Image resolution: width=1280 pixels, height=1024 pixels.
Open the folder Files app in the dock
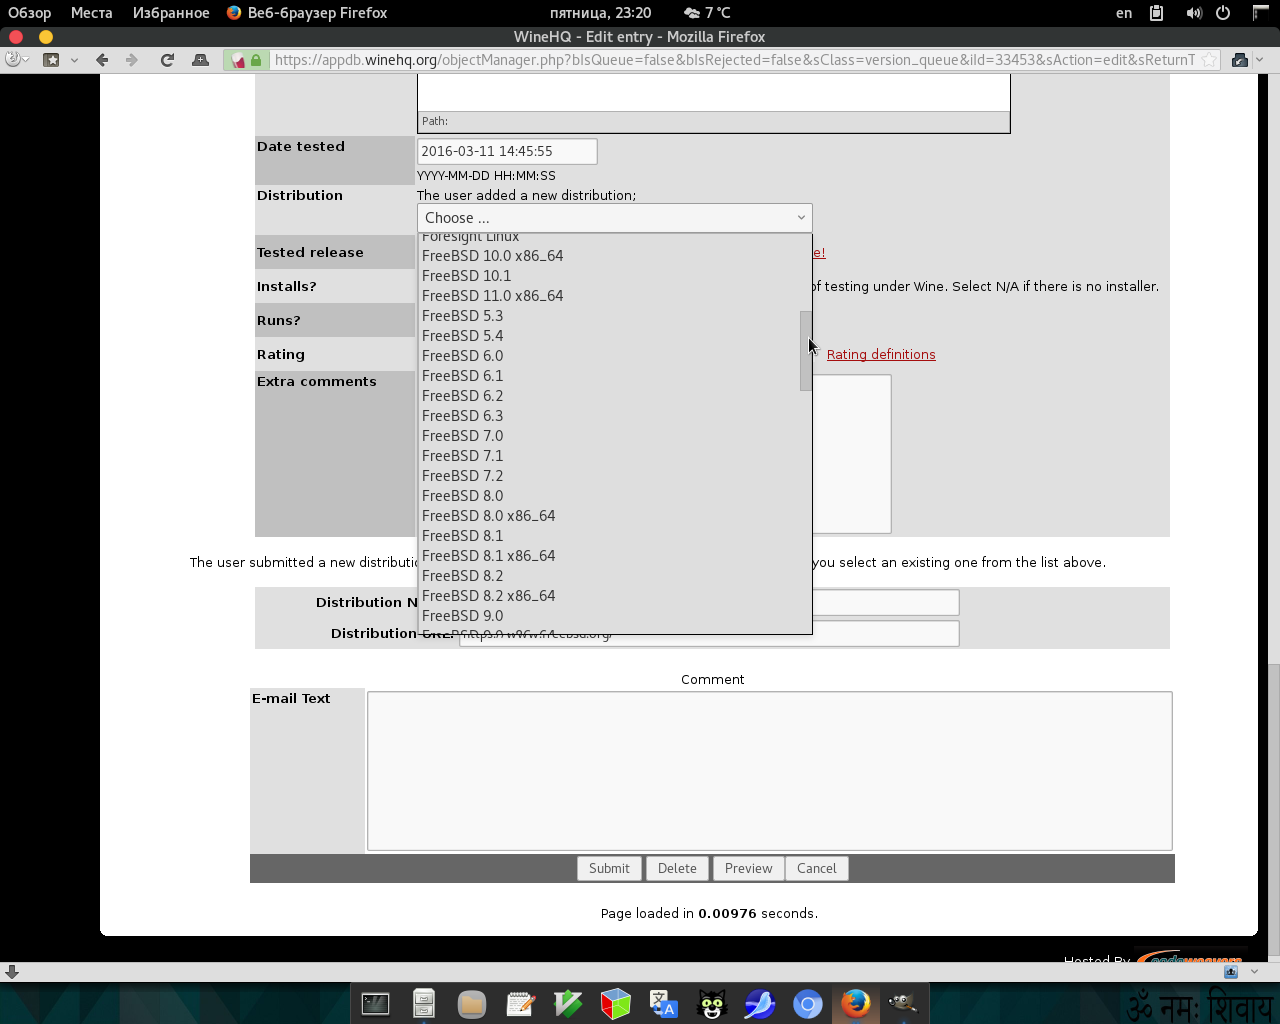[472, 1003]
